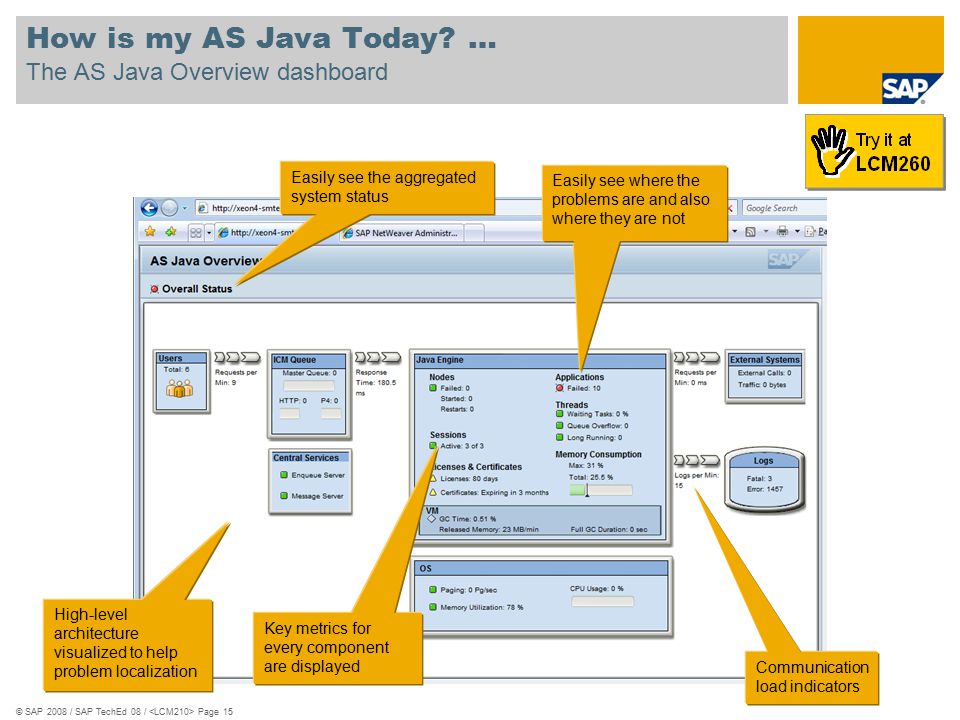Click 'Full GC Duration: 0 sec' text
Screen dimensions: 960x720
tap(609, 530)
